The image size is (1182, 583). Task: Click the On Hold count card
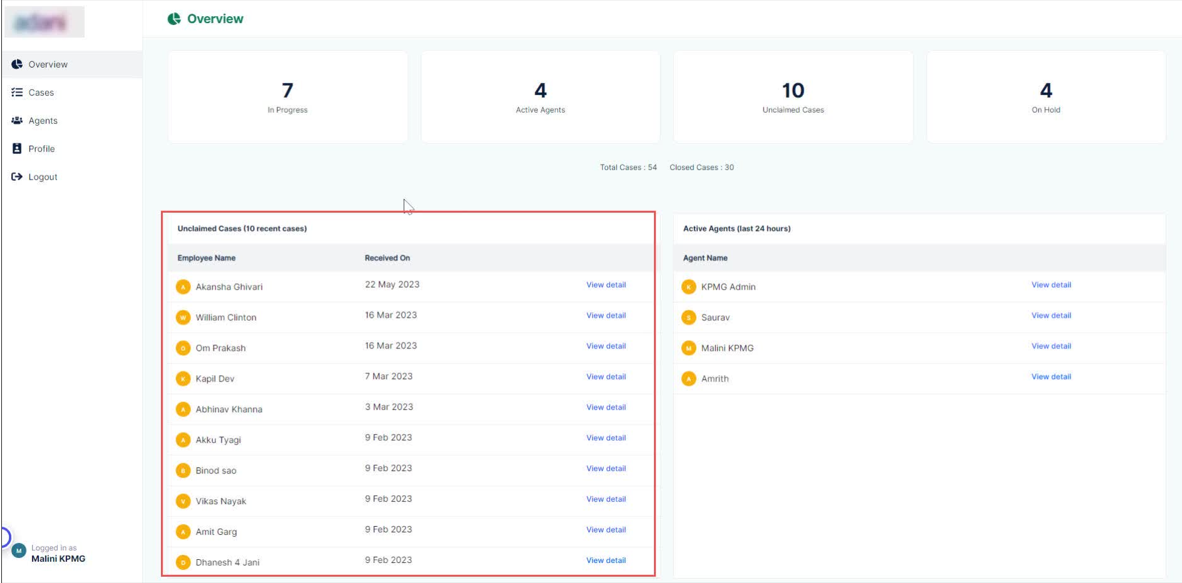1046,97
